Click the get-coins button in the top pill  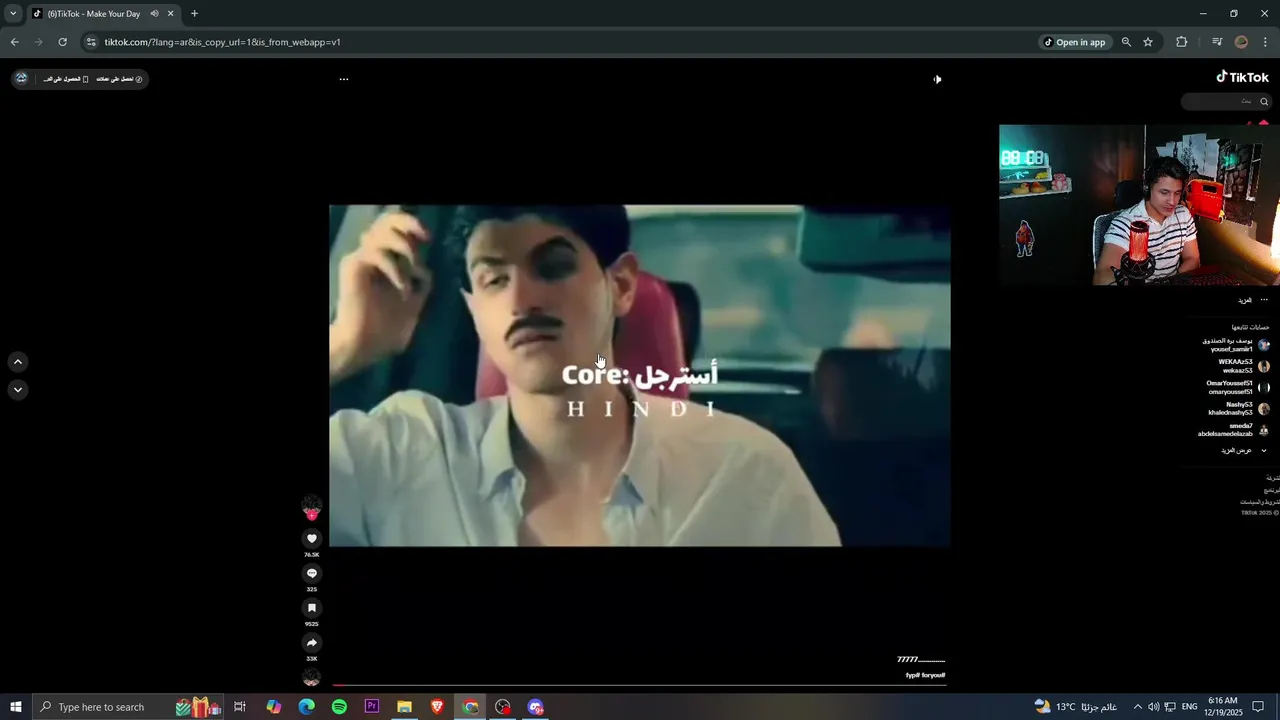(119, 79)
